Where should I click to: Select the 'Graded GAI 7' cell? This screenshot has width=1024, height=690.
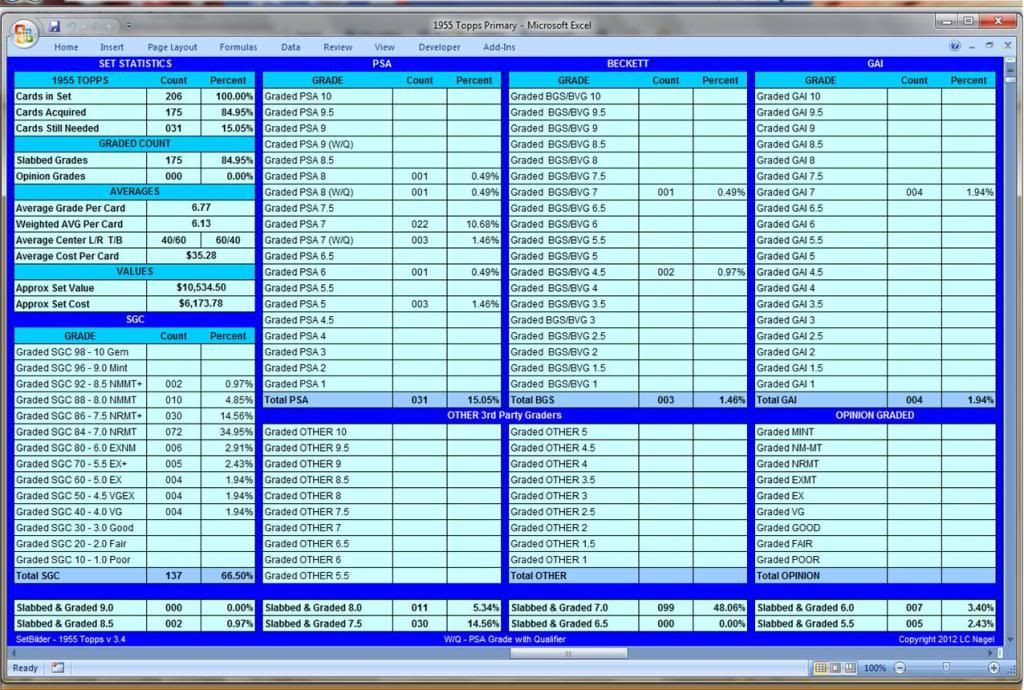(x=821, y=192)
